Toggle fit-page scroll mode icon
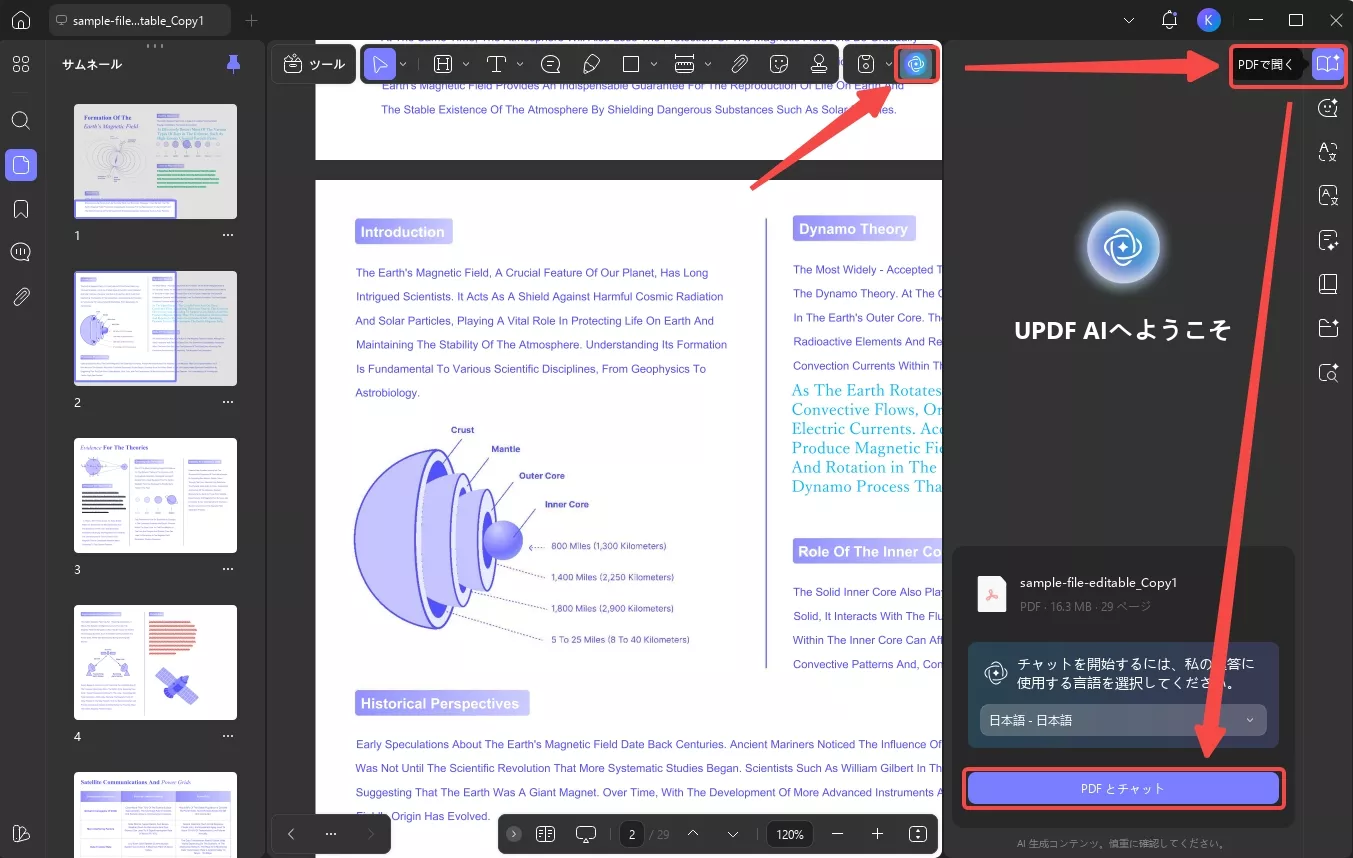This screenshot has height=858, width=1353. (x=918, y=834)
